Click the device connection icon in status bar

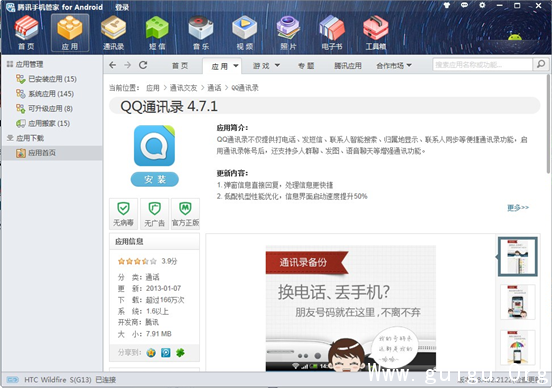point(12,379)
